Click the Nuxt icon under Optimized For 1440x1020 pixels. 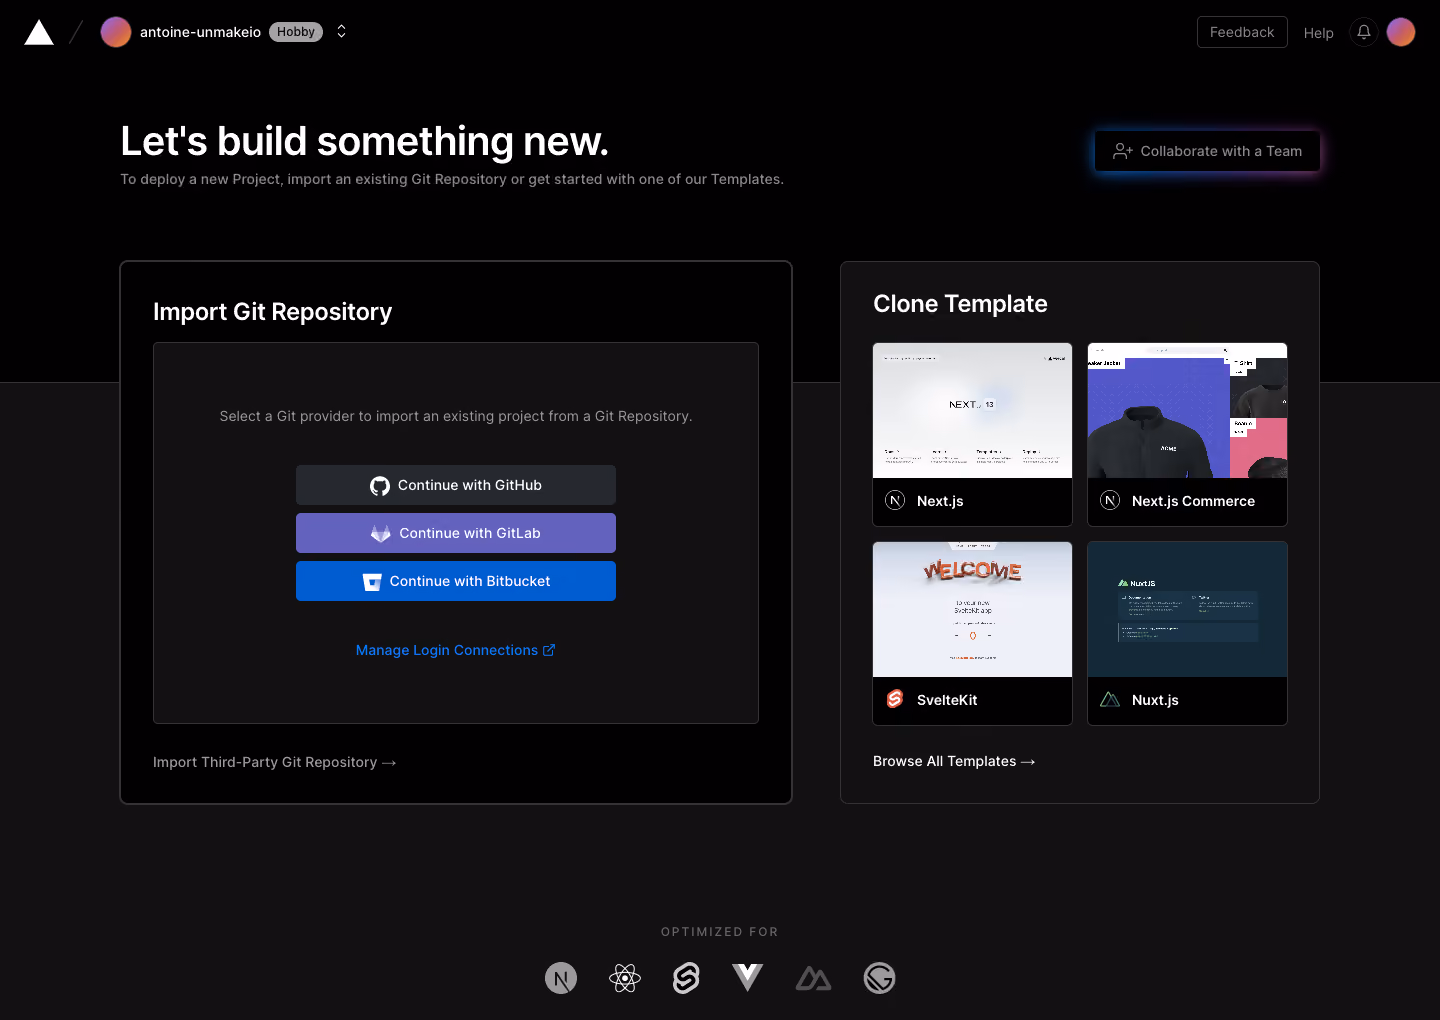(813, 979)
